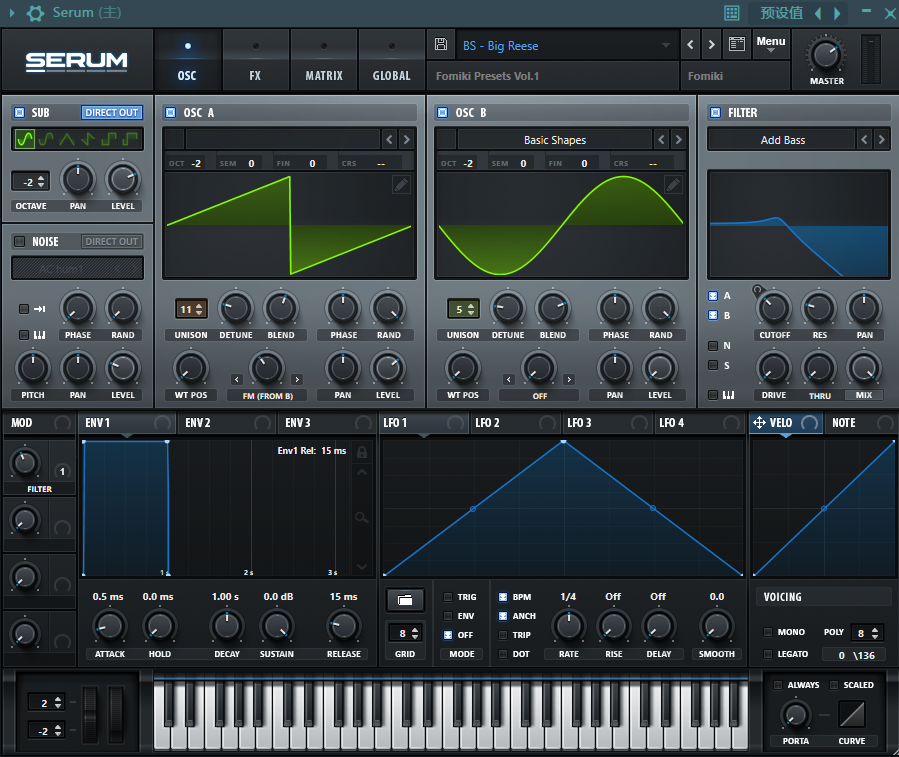Click the FL wrapper grid icon

pos(732,13)
